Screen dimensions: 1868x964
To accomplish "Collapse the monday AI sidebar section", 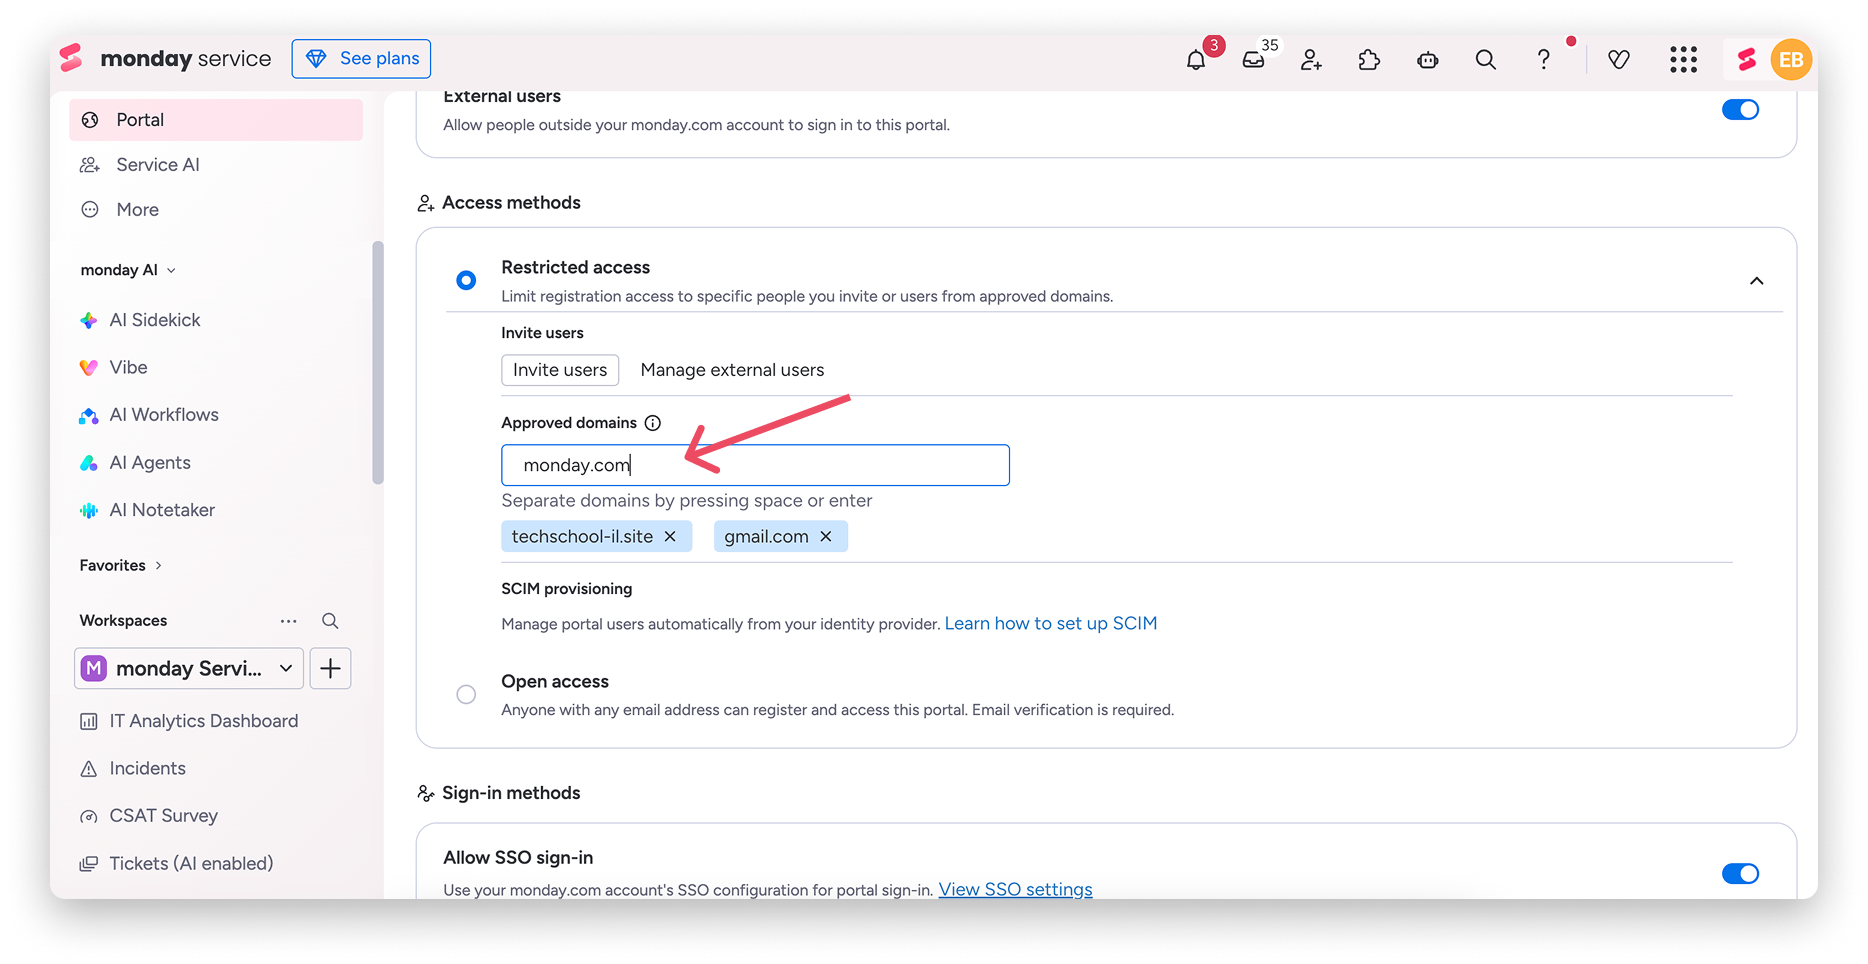I will [171, 270].
